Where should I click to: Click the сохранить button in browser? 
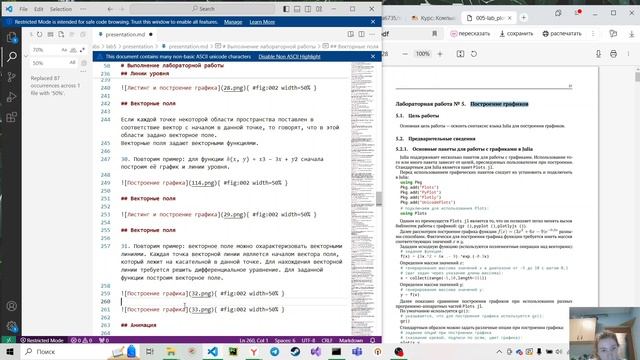(x=516, y=33)
